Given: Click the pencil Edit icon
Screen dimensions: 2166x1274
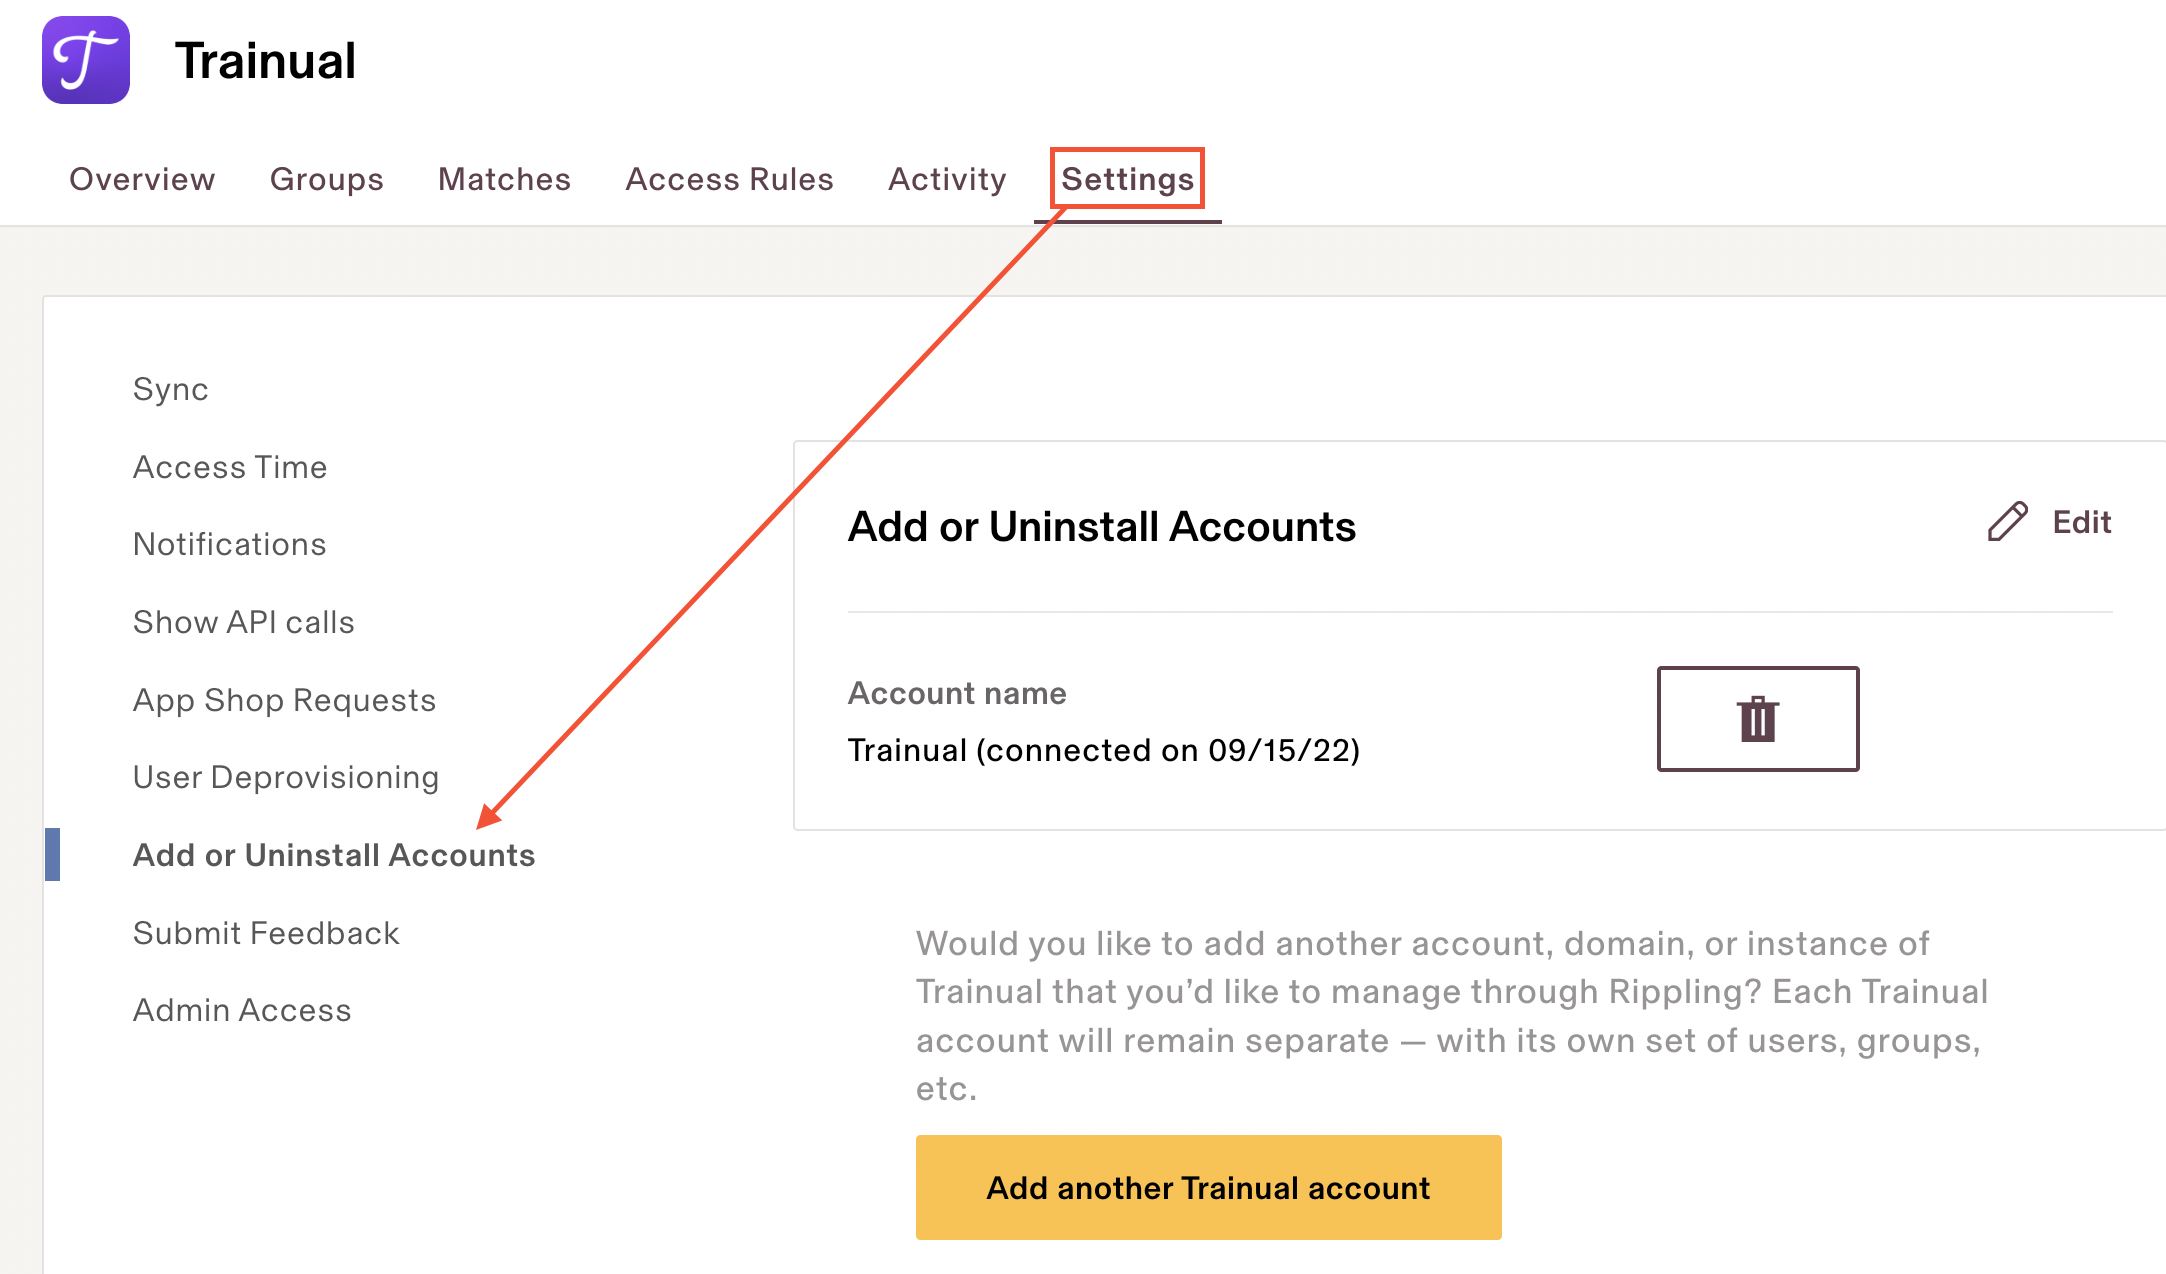Looking at the screenshot, I should pyautogui.click(x=2007, y=522).
